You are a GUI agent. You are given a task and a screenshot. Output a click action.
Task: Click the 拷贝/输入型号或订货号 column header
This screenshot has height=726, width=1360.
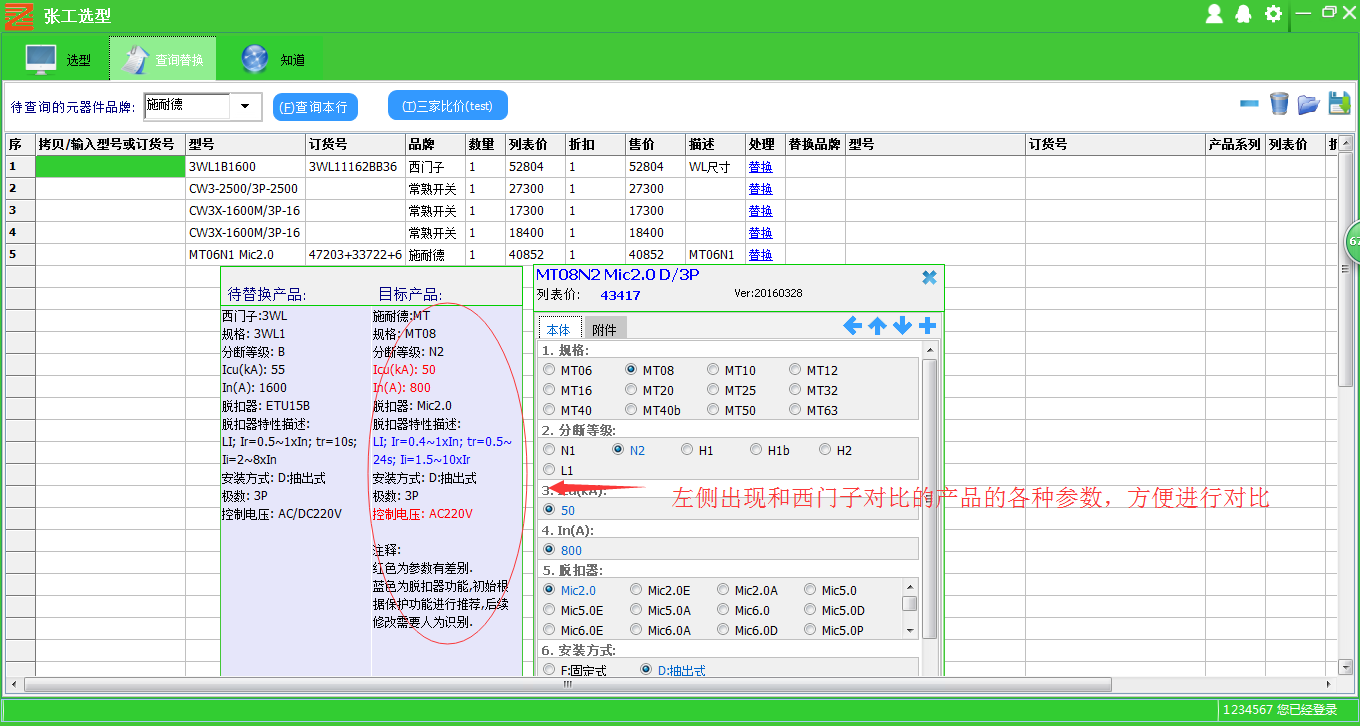(x=110, y=145)
